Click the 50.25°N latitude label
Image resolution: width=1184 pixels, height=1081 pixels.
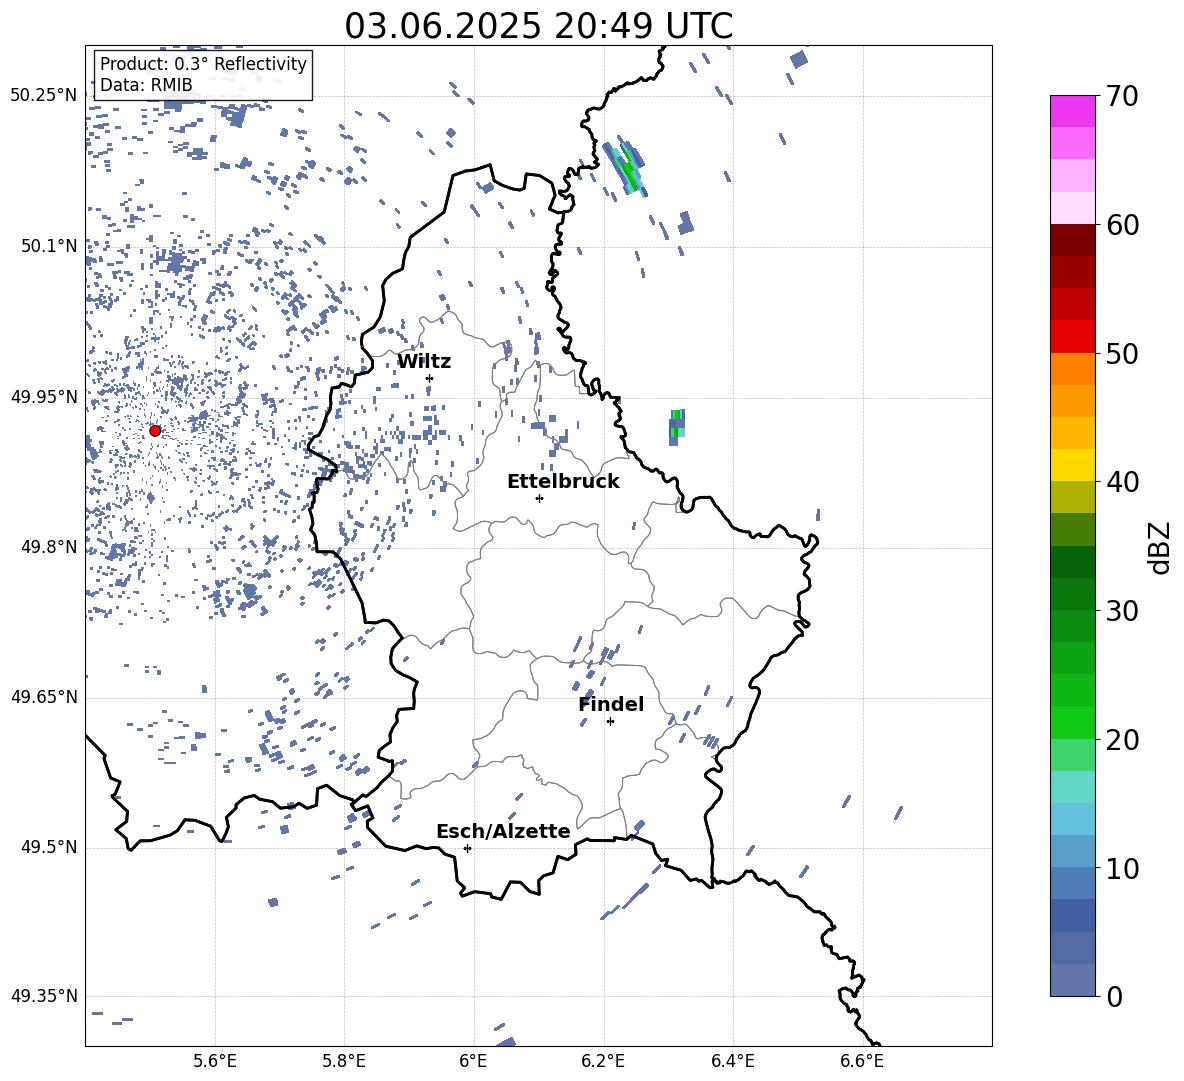point(44,96)
